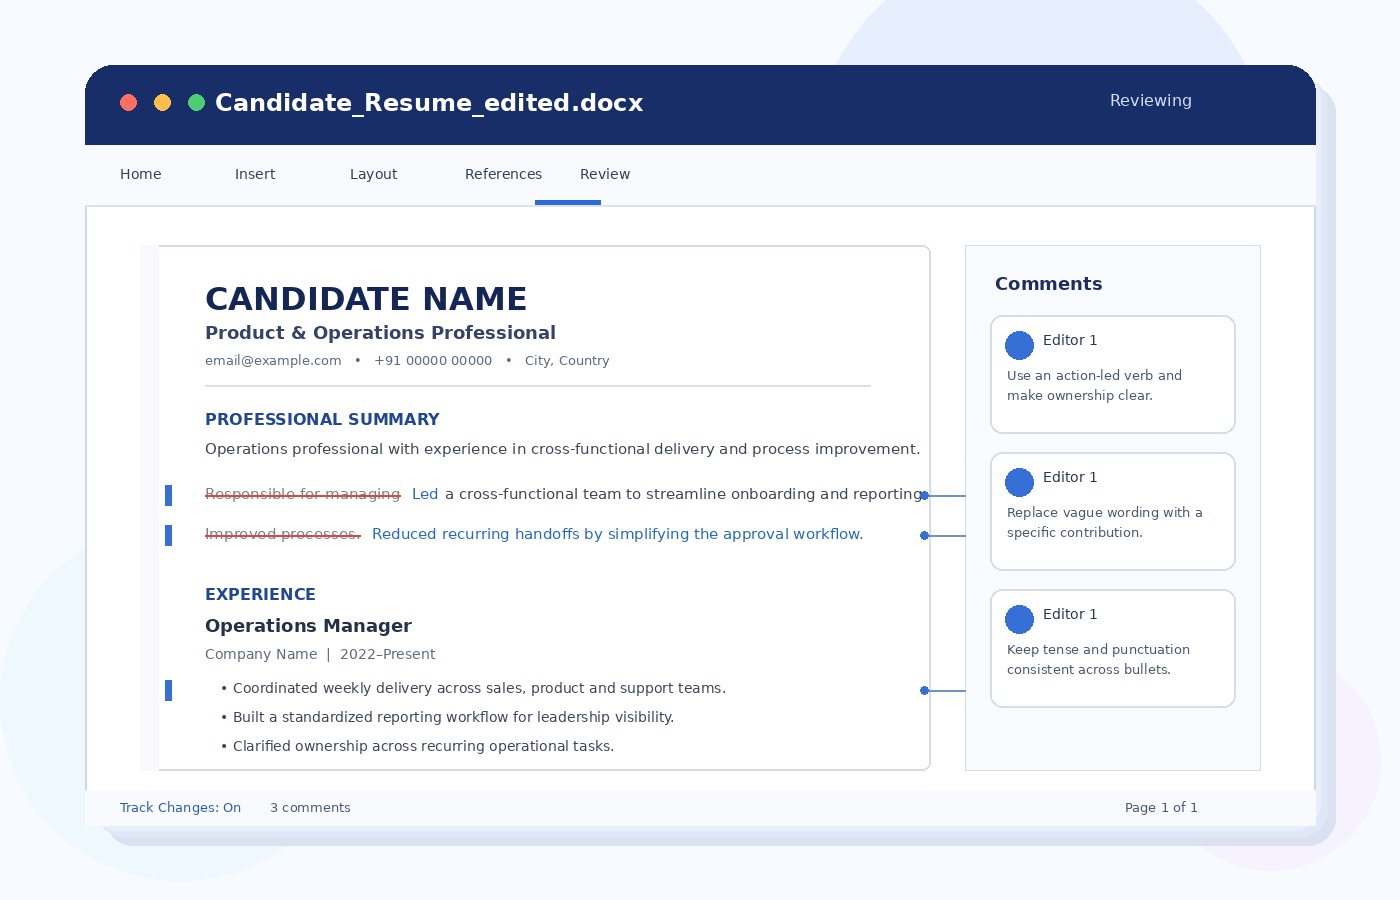1400x900 pixels.
Task: Open comment 'Keep tense and punctuation consistent'
Action: pyautogui.click(x=1113, y=648)
